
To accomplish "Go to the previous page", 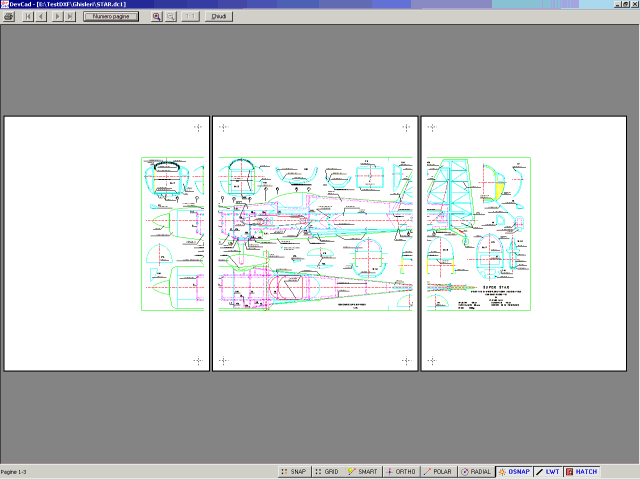I will click(x=41, y=17).
